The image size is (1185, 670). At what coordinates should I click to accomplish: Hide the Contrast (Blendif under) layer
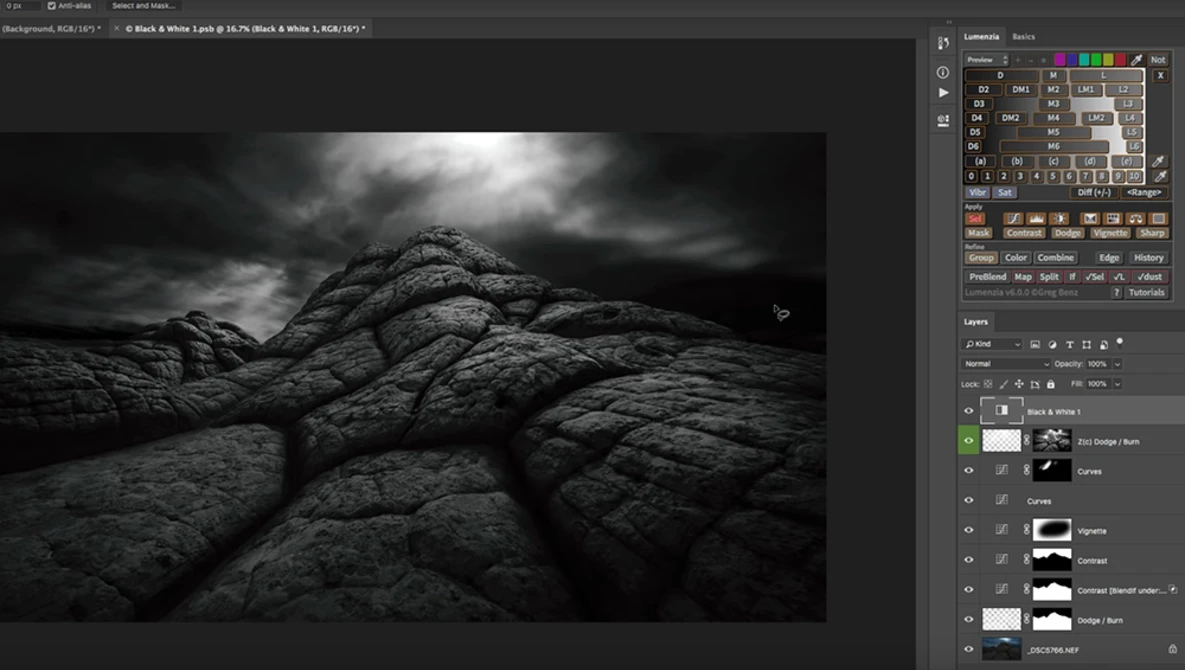[x=969, y=590]
